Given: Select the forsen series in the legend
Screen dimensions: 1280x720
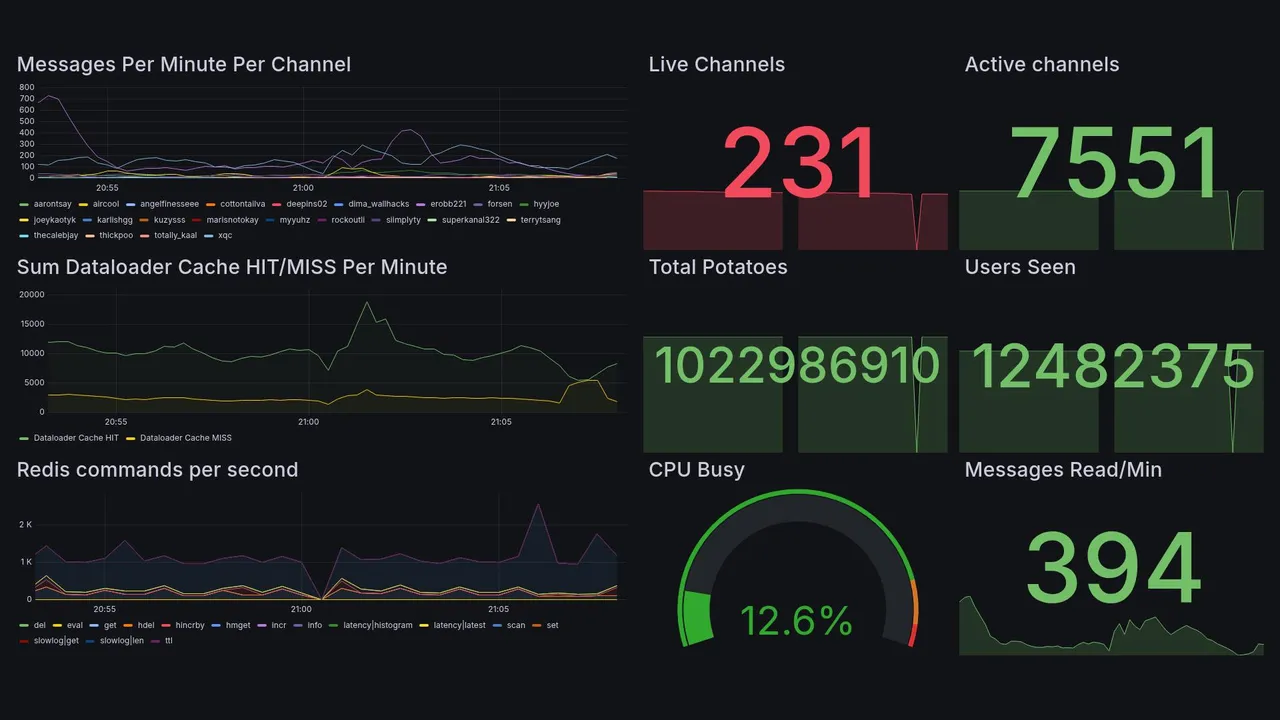Looking at the screenshot, I should (x=492, y=204).
